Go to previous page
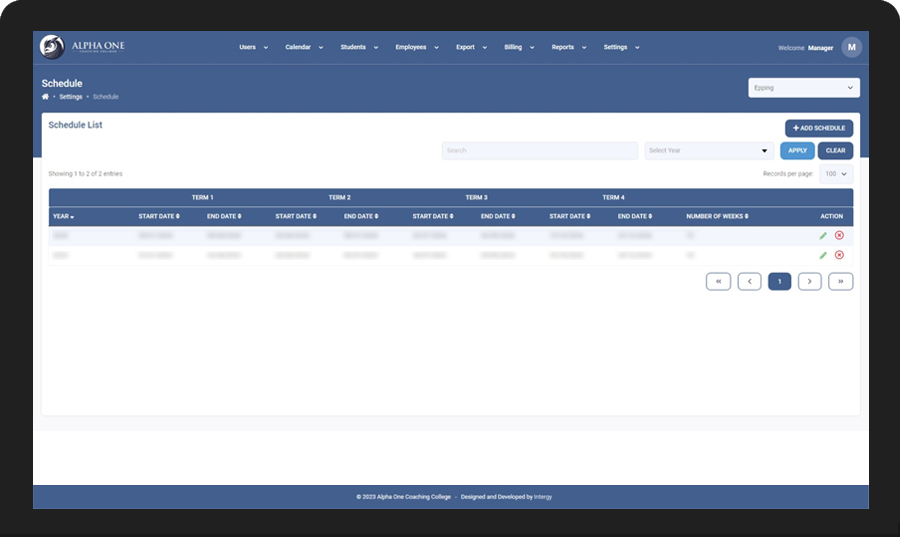This screenshot has width=900, height=537. (x=749, y=281)
